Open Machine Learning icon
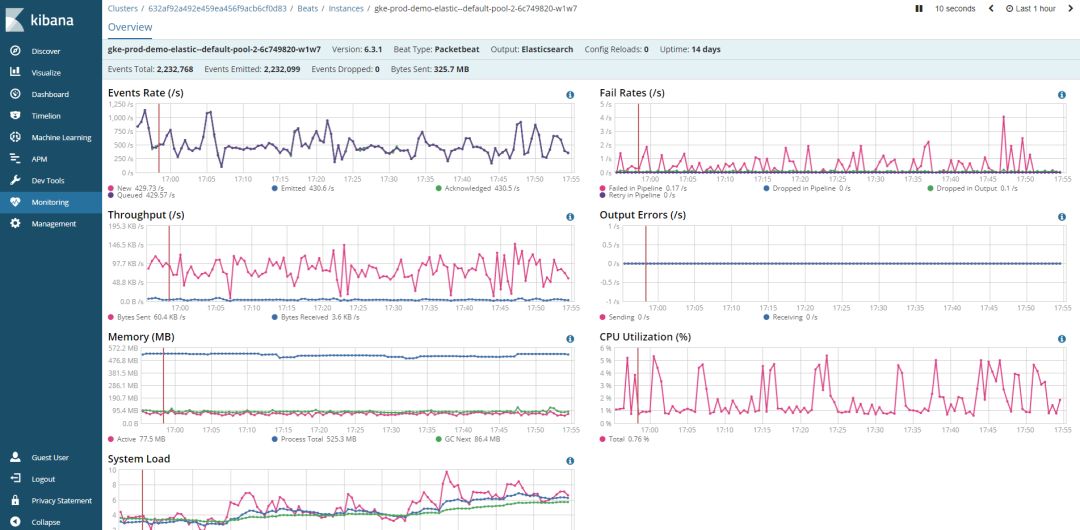The width and height of the screenshot is (1080, 530). tap(15, 137)
